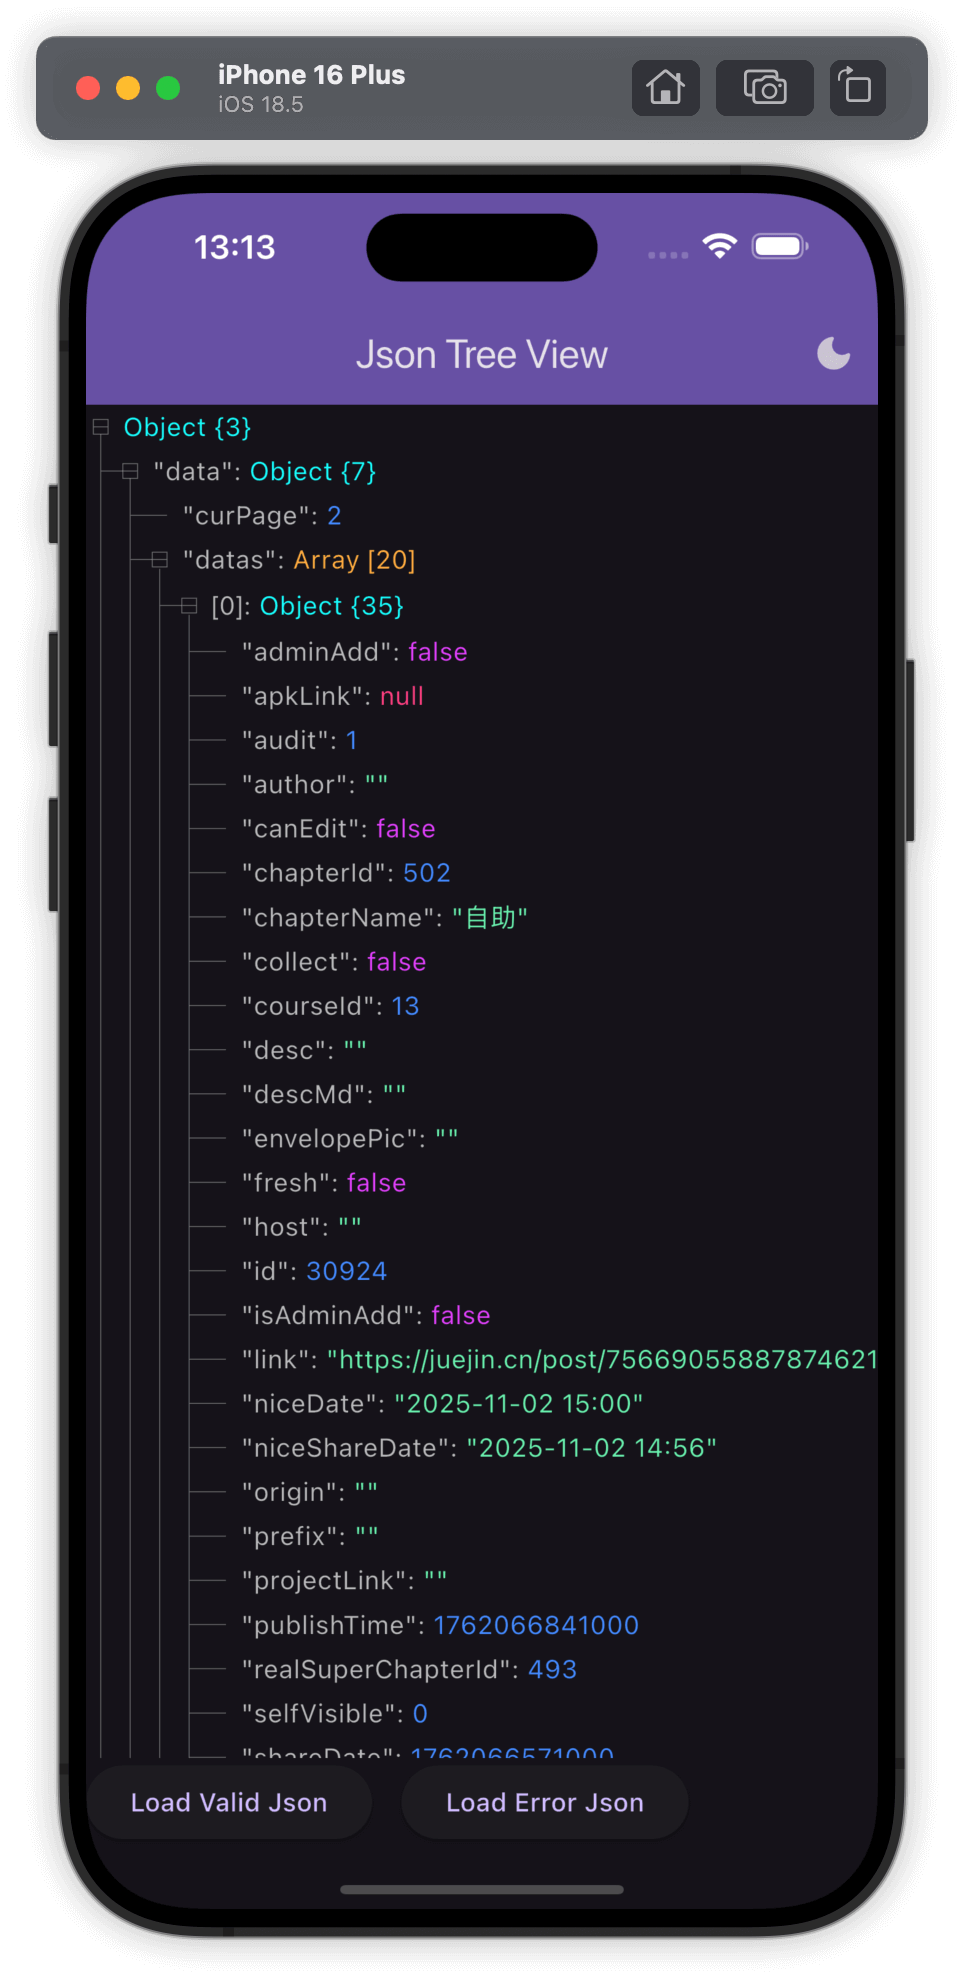Image resolution: width=964 pixels, height=1978 pixels.
Task: Collapse the root Object {3} node
Action: click(x=100, y=427)
